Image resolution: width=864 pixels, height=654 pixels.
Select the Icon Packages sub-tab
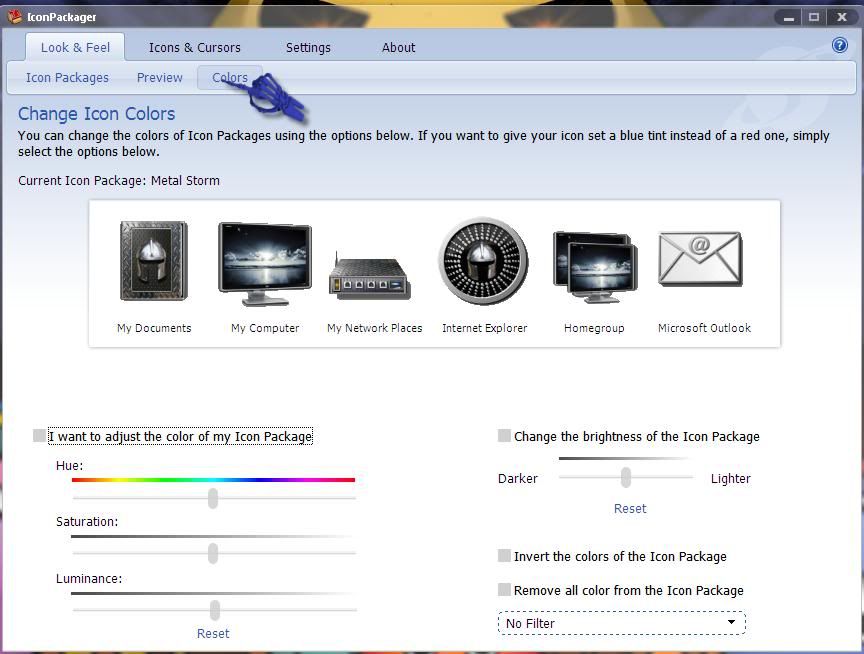[x=67, y=78]
